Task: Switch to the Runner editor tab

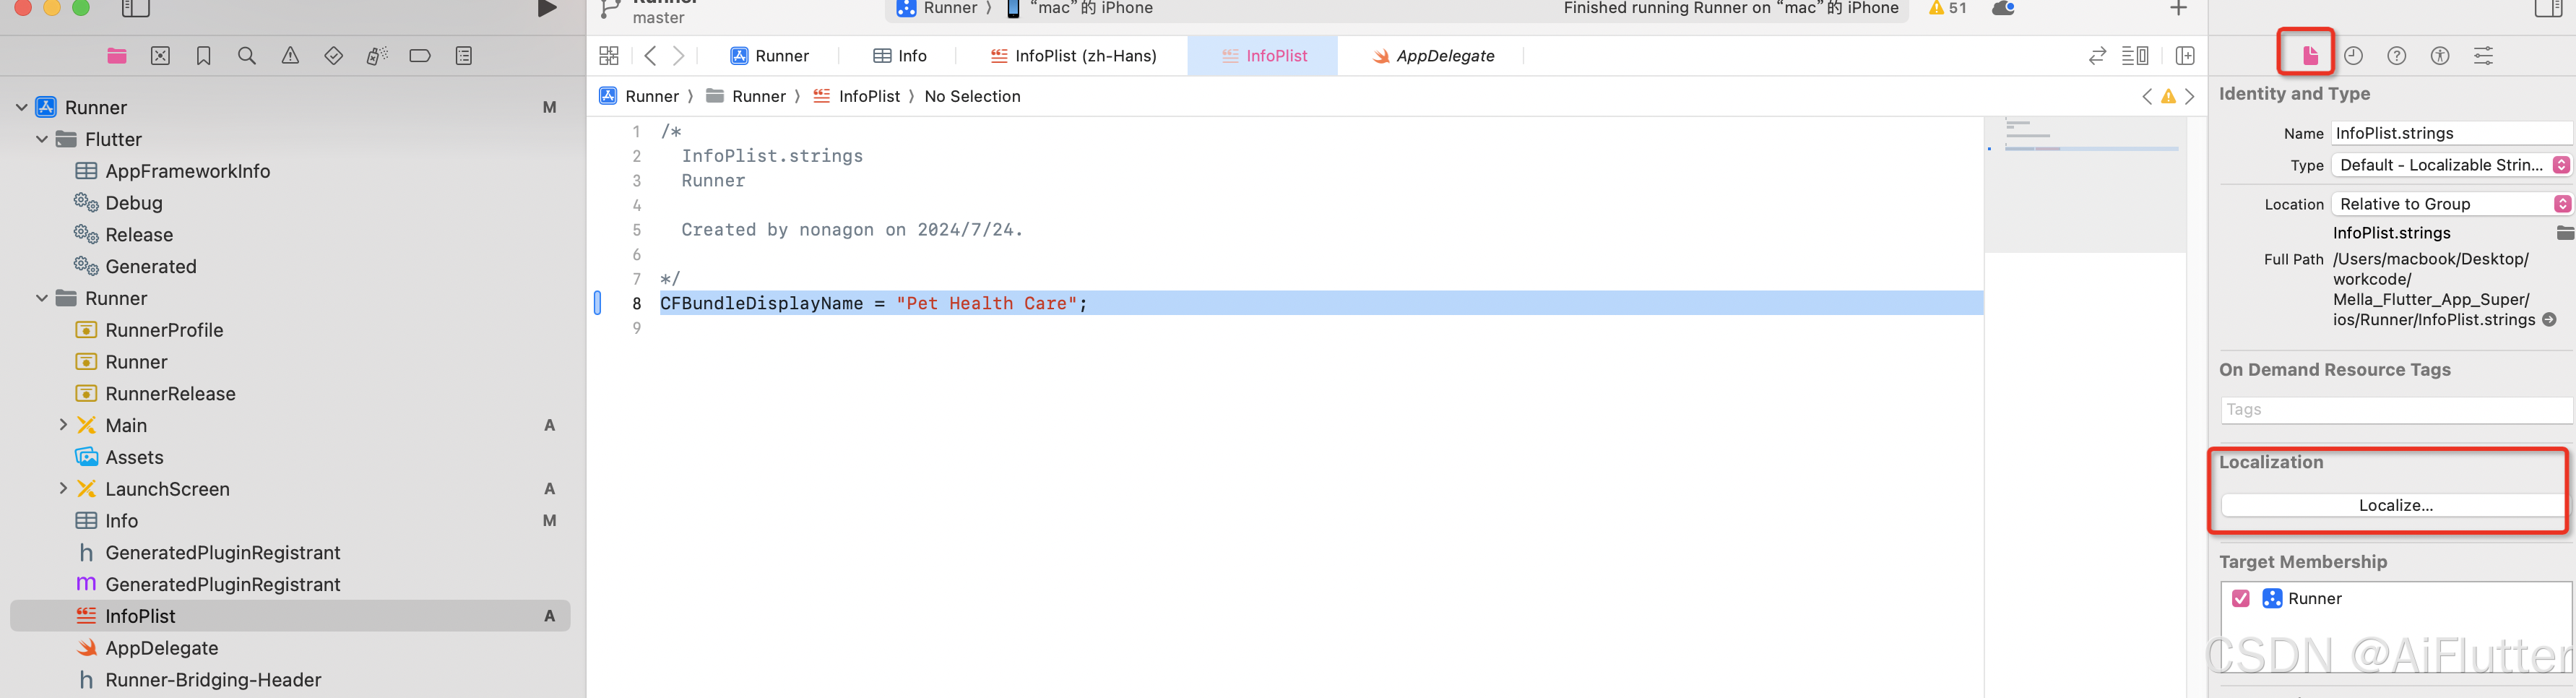Action: (769, 56)
